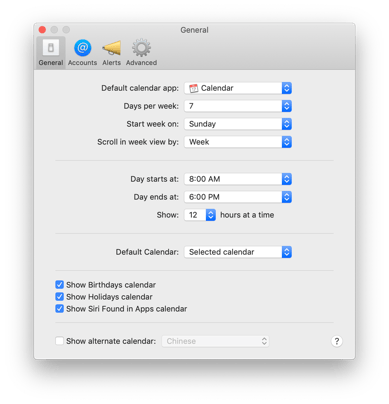Click the help question mark button
Viewport: 389px width, 404px height.
click(x=337, y=341)
